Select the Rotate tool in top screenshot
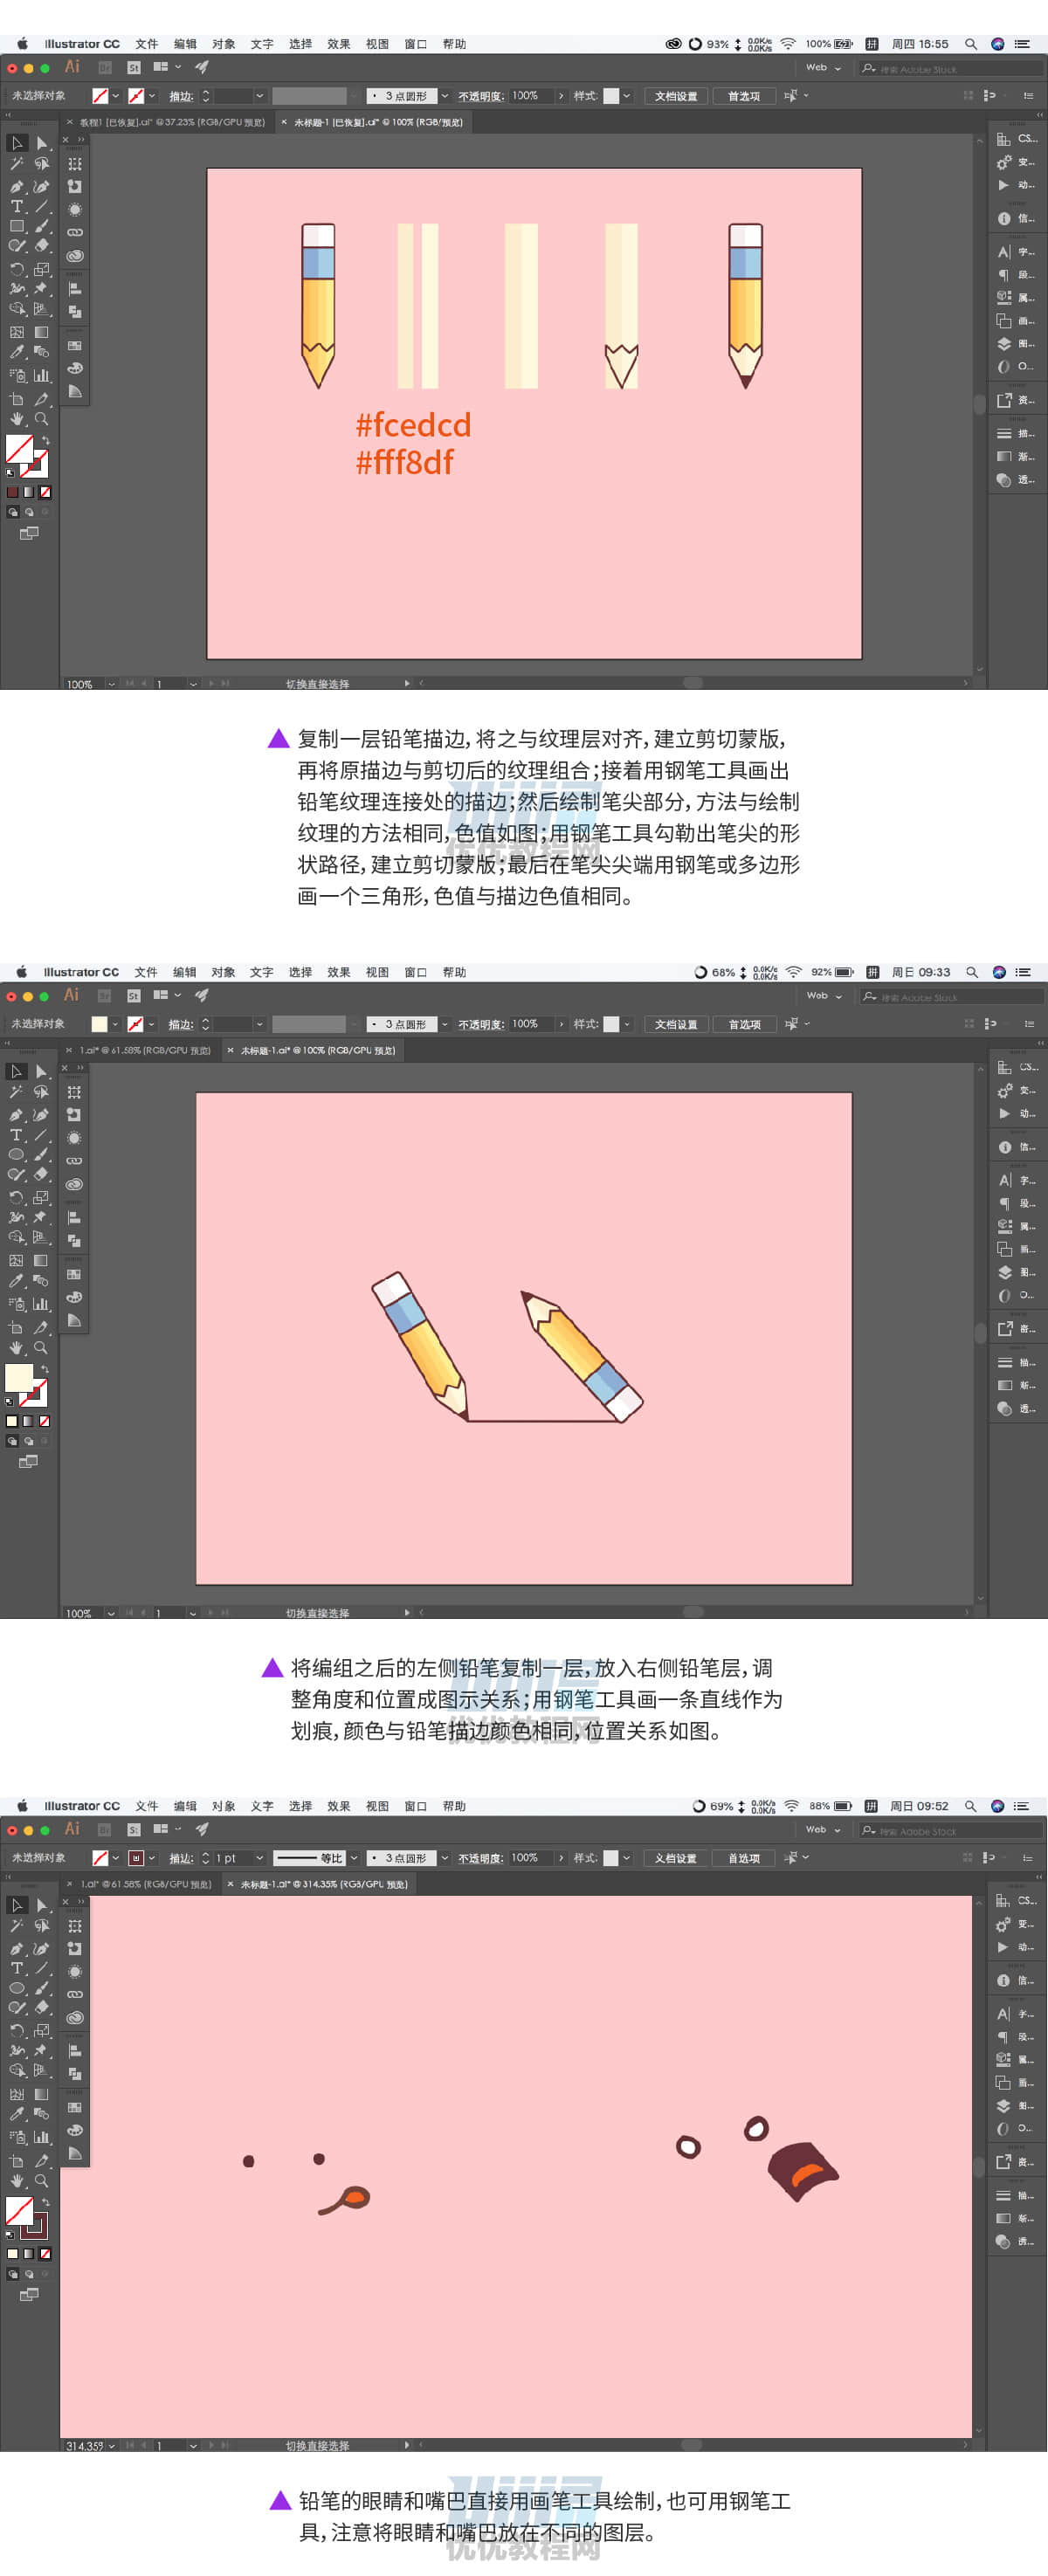This screenshot has width=1048, height=2576. 16,269
